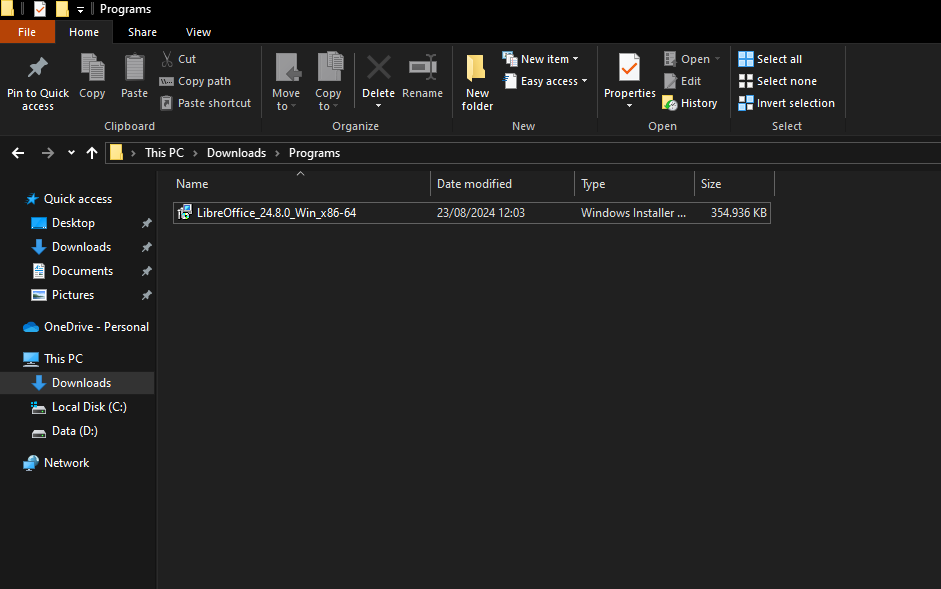This screenshot has width=941, height=589.
Task: Expand Recent locations arrow beside Forward
Action: [71, 153]
